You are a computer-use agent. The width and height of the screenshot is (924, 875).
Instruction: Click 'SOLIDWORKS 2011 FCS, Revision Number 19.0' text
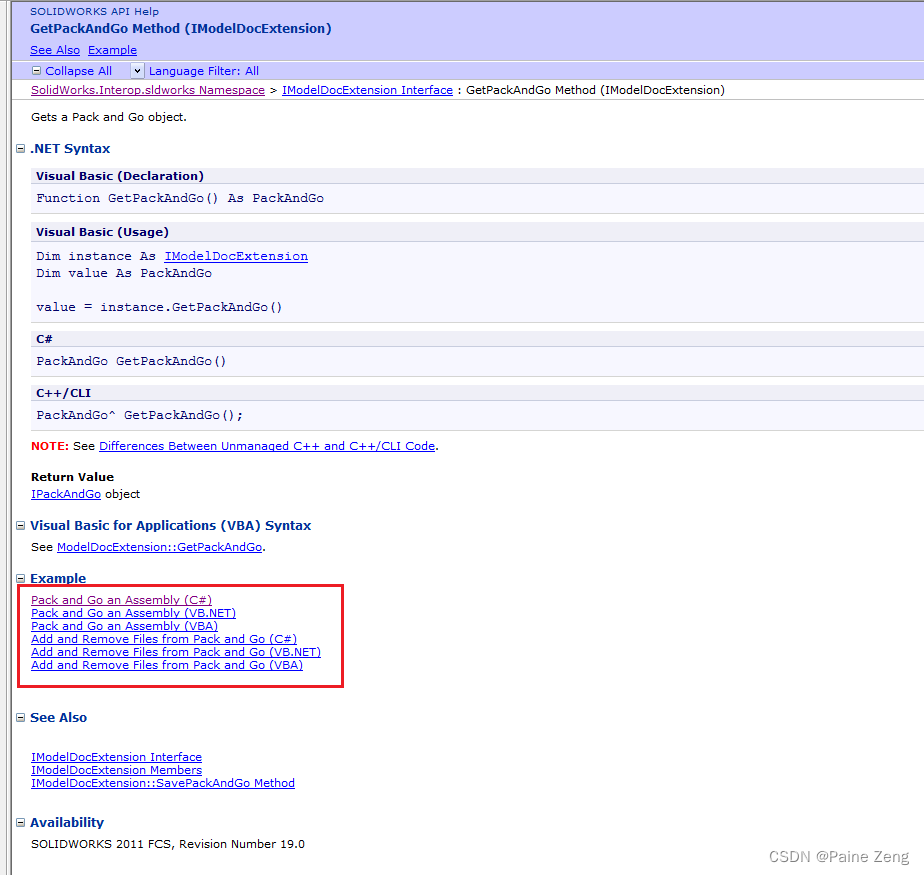168,844
